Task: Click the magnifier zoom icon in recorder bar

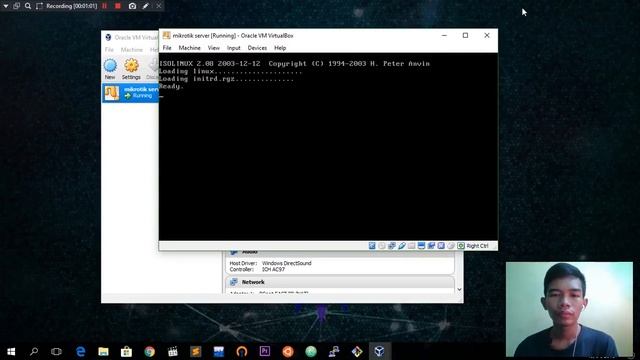Action: coord(28,6)
